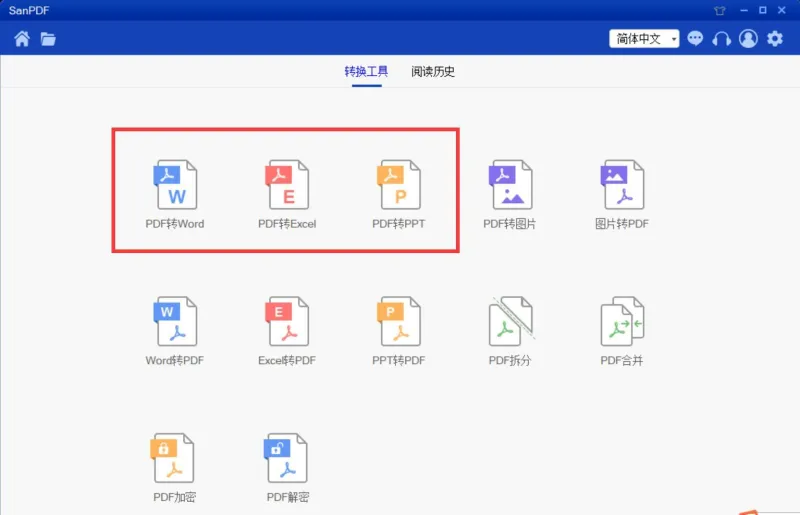Launch the PDF合并 merge tool
Screen dimensions: 800x515
coord(622,322)
